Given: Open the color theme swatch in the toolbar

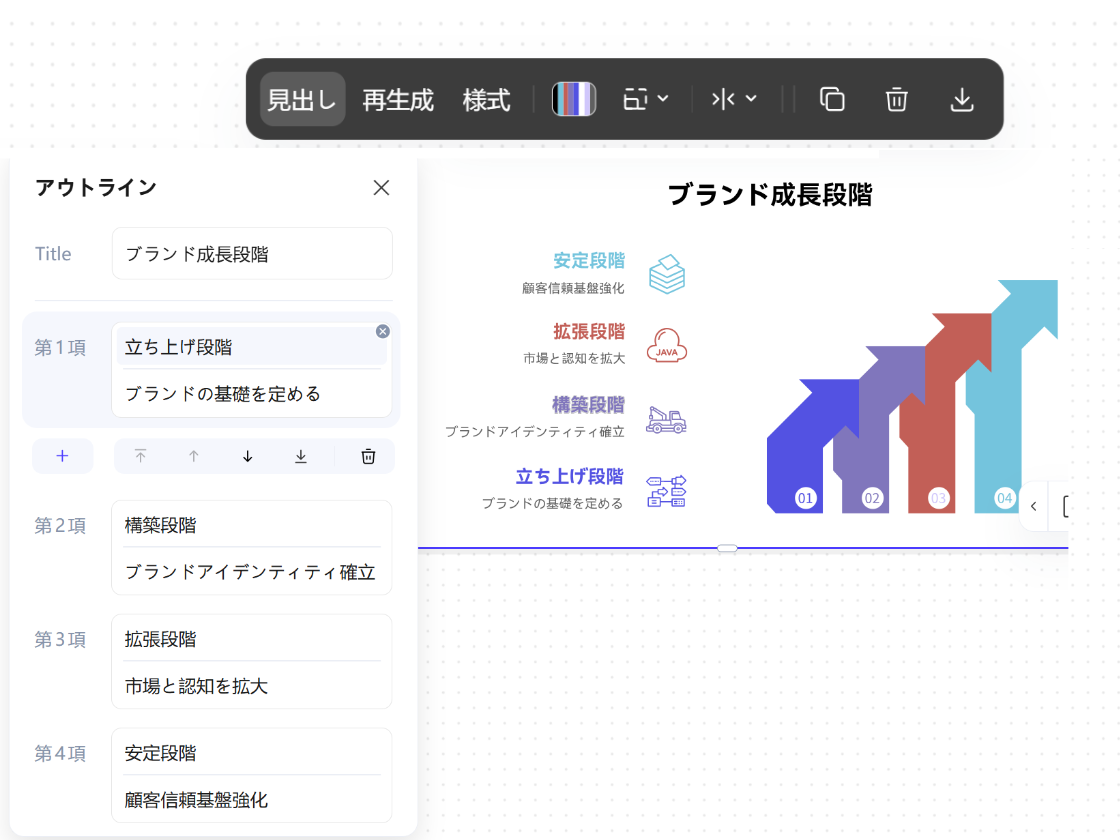Looking at the screenshot, I should pyautogui.click(x=574, y=99).
